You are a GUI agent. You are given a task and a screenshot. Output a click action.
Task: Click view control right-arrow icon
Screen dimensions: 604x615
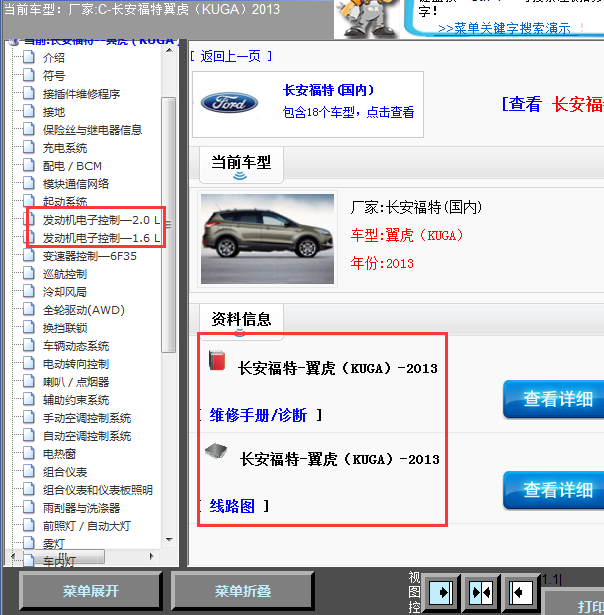click(x=442, y=592)
